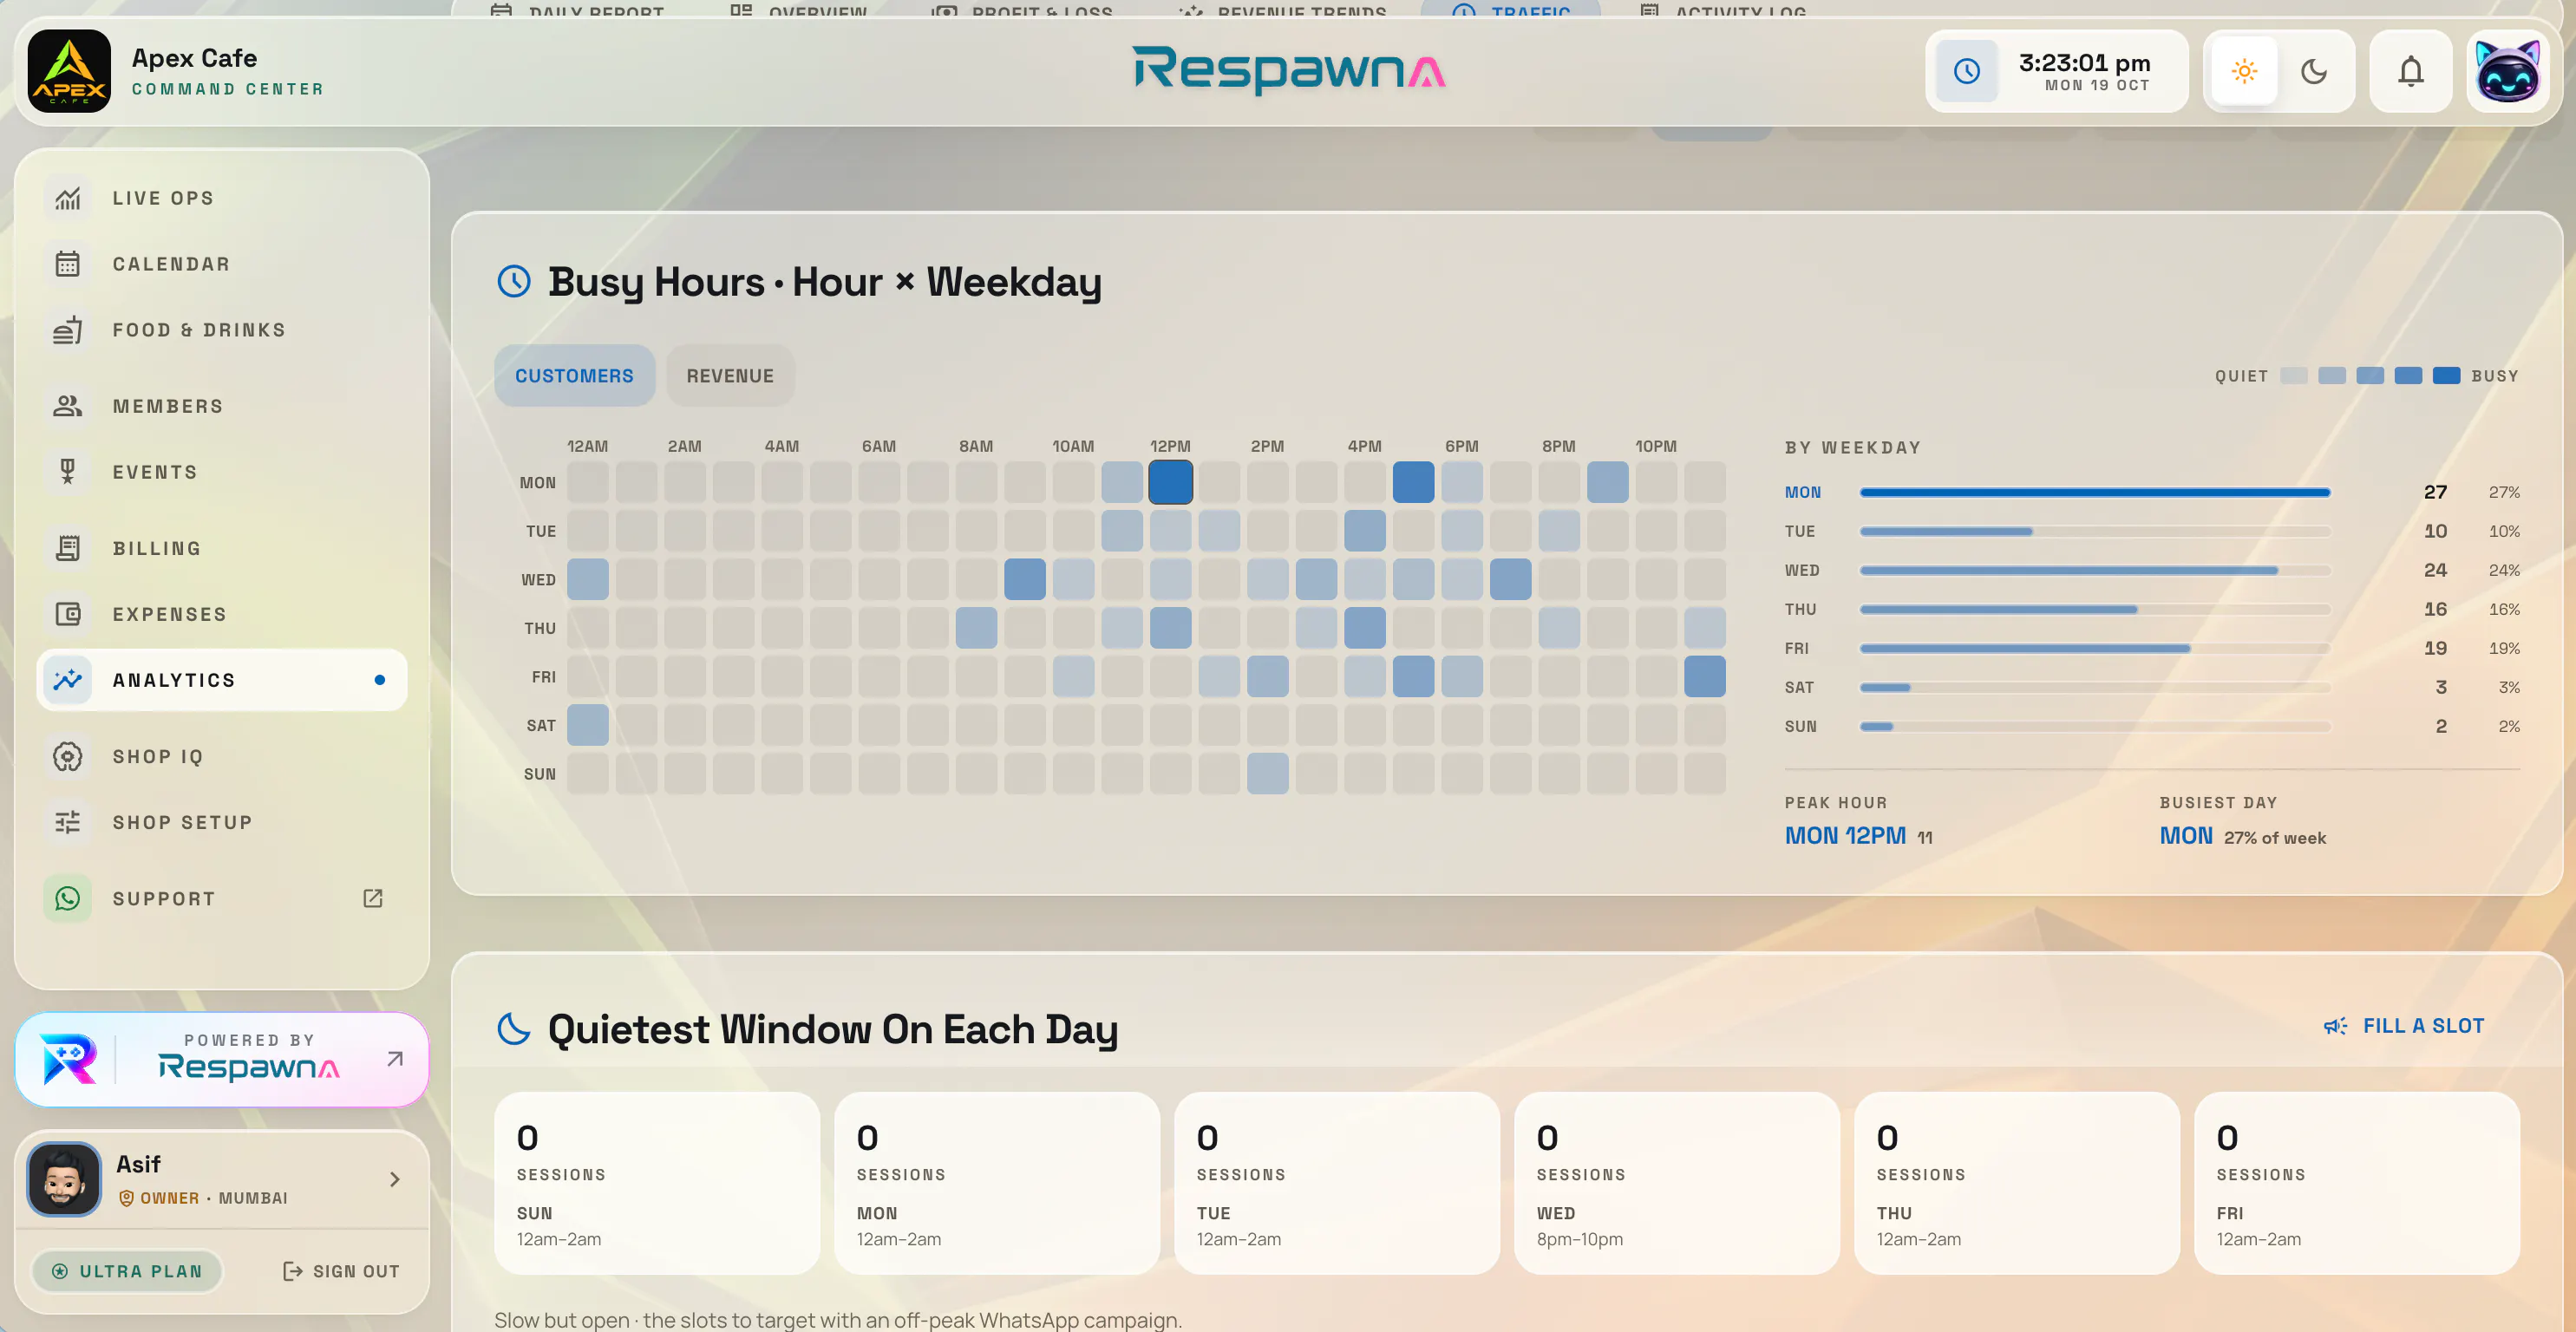Click Fill a Slot link

tap(2404, 1026)
